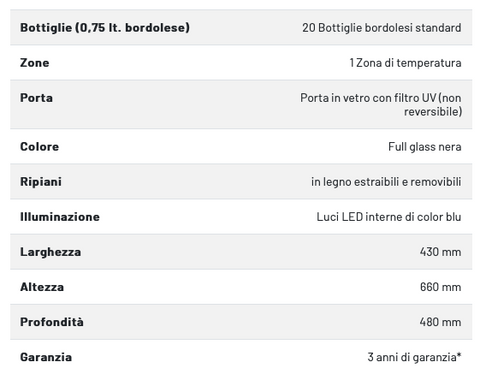
Task: Click the 3 anni di garanzia* text
Action: click(x=414, y=357)
